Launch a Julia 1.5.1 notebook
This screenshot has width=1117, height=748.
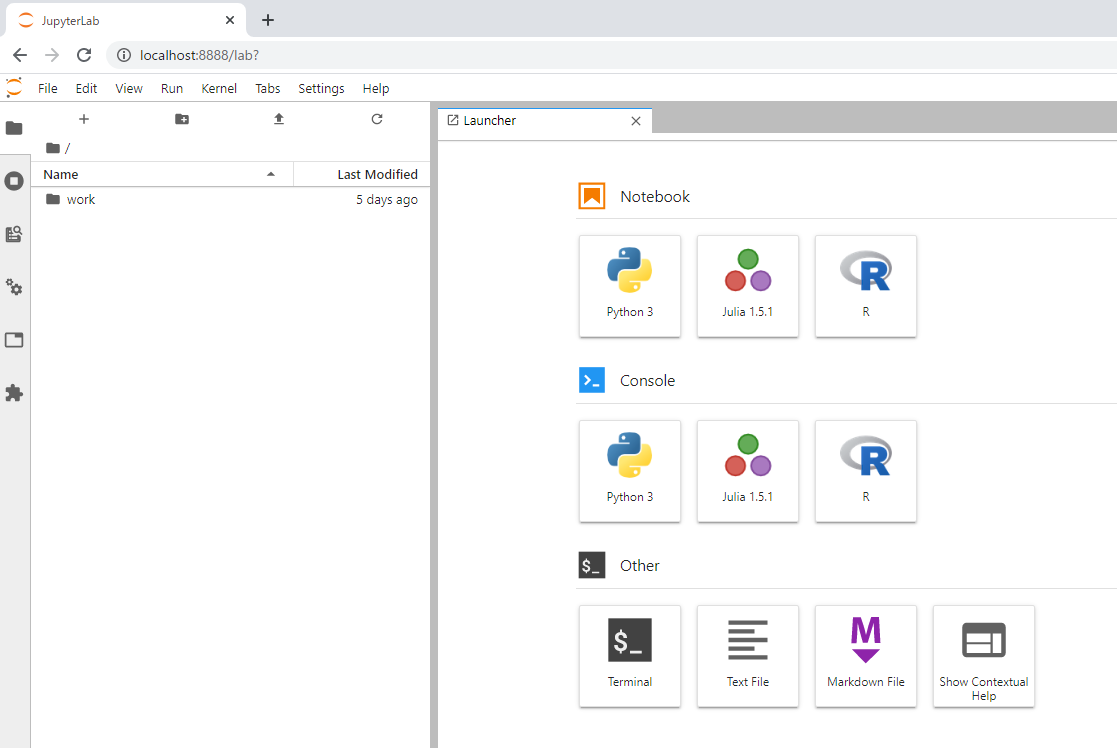pyautogui.click(x=748, y=286)
